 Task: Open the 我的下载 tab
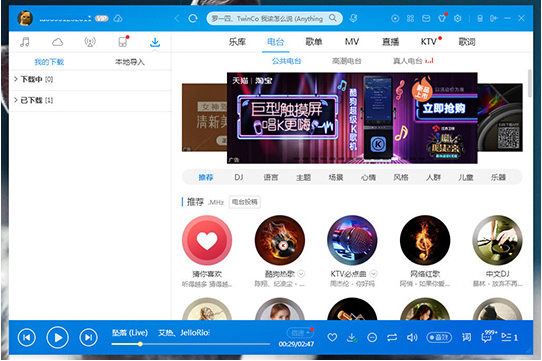pos(49,62)
